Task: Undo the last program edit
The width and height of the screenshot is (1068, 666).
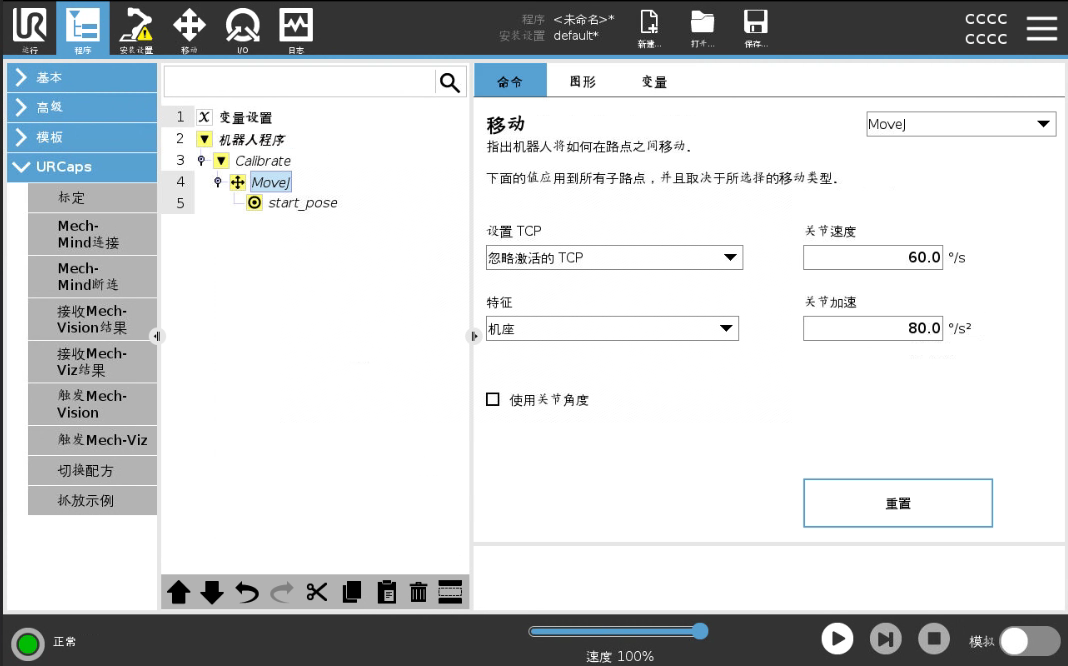Action: pos(247,592)
